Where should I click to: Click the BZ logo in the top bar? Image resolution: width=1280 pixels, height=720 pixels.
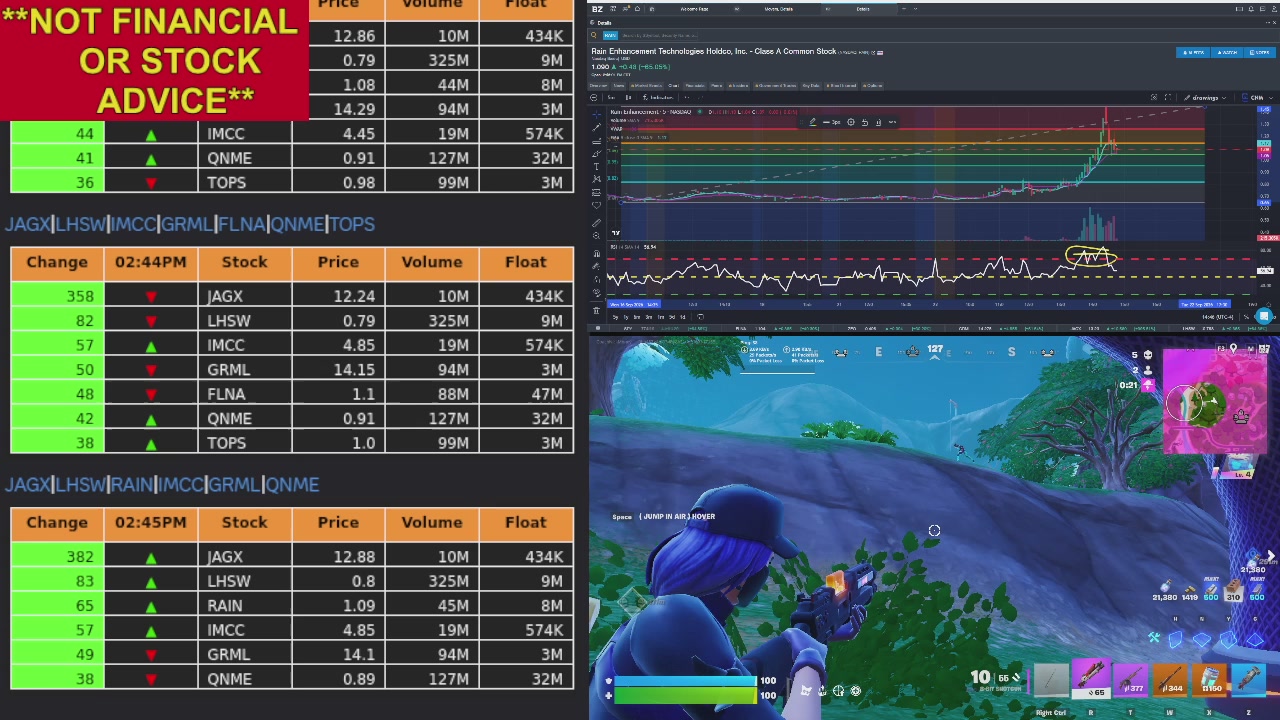click(597, 9)
